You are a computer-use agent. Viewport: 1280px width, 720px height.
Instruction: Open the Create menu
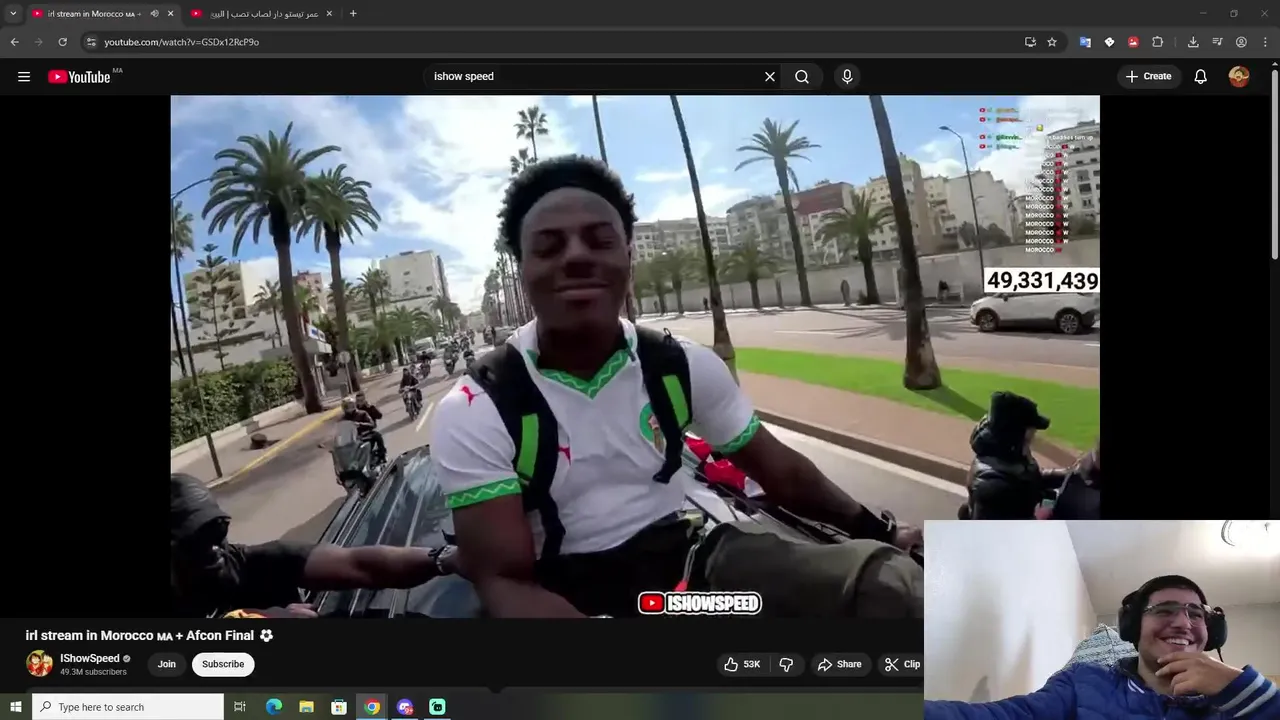pyautogui.click(x=1148, y=77)
